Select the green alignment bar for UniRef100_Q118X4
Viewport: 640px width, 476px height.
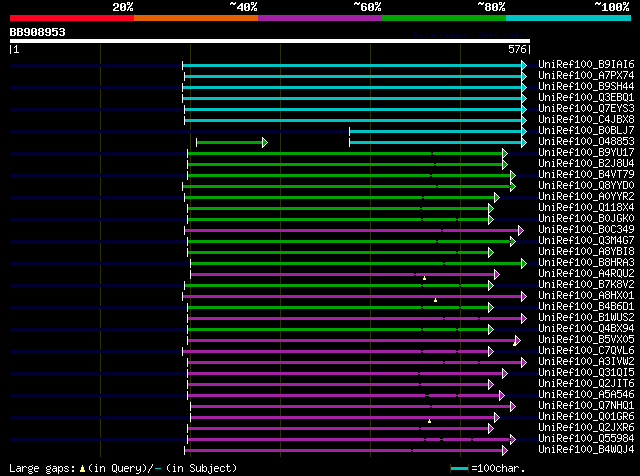coord(338,209)
